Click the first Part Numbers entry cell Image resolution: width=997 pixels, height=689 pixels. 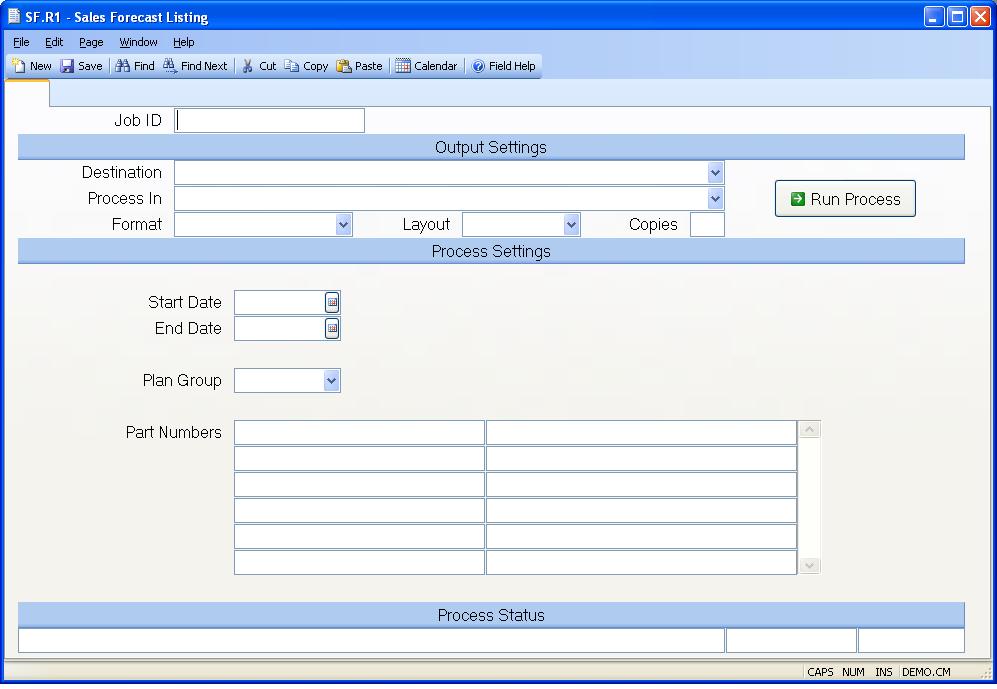point(359,433)
